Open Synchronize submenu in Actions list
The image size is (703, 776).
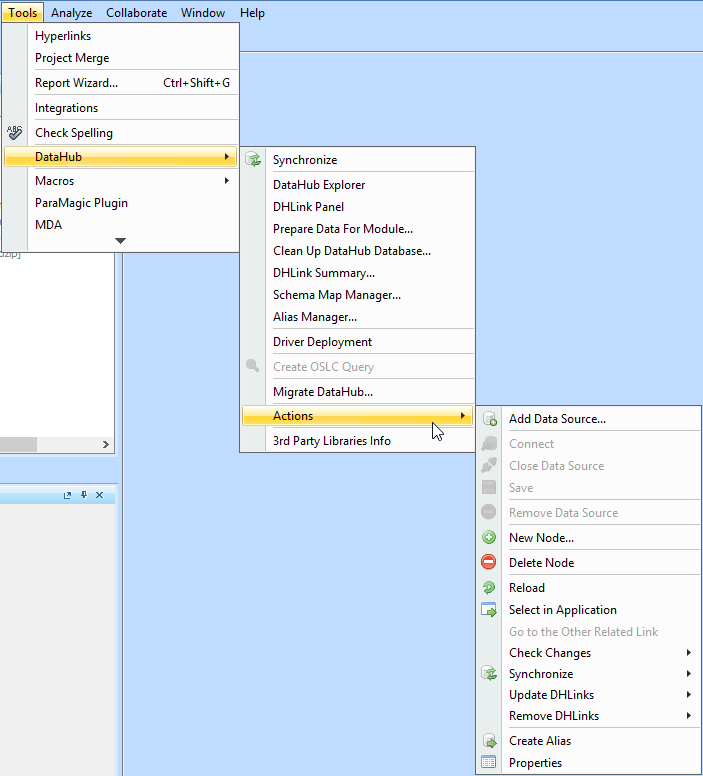689,674
